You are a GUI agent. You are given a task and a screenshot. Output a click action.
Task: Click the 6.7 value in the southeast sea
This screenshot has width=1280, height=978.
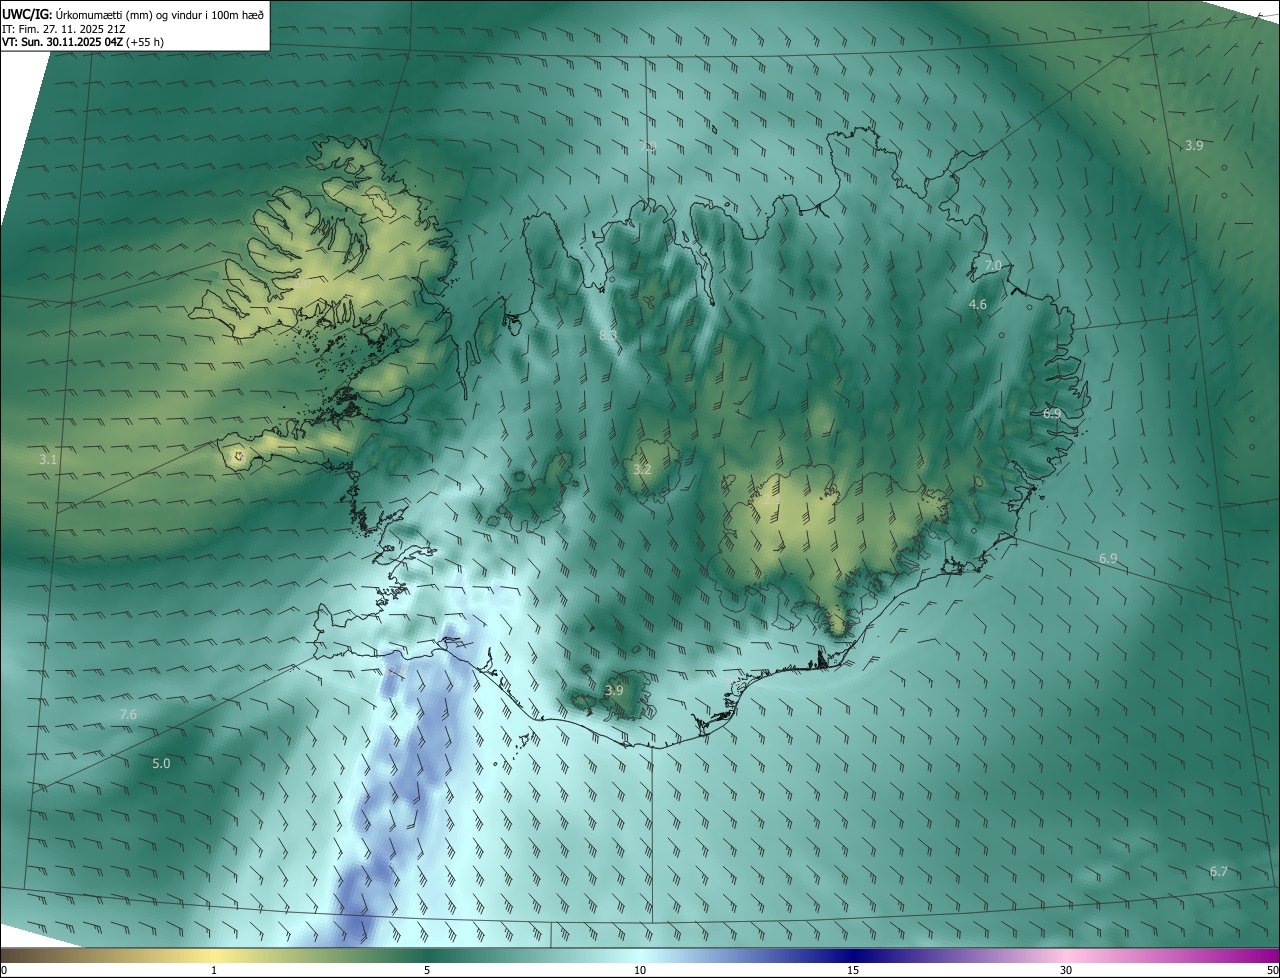click(x=1218, y=872)
